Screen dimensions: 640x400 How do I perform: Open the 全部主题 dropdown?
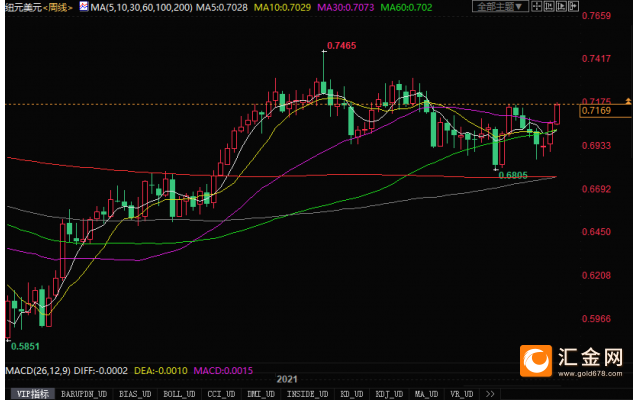(500, 7)
